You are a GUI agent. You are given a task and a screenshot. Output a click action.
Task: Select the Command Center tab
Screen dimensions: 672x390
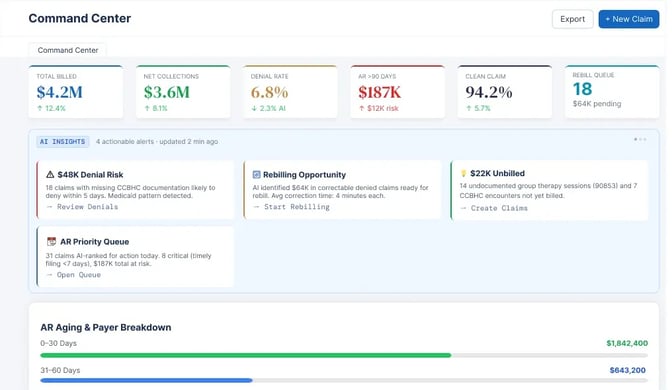pos(68,50)
